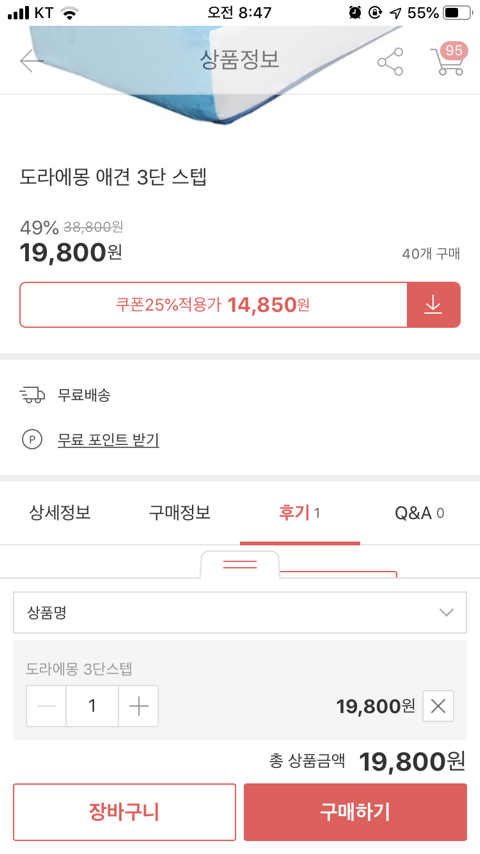Image resolution: width=480 pixels, height=854 pixels.
Task: Decrease quantity with the minus button
Action: coord(46,706)
